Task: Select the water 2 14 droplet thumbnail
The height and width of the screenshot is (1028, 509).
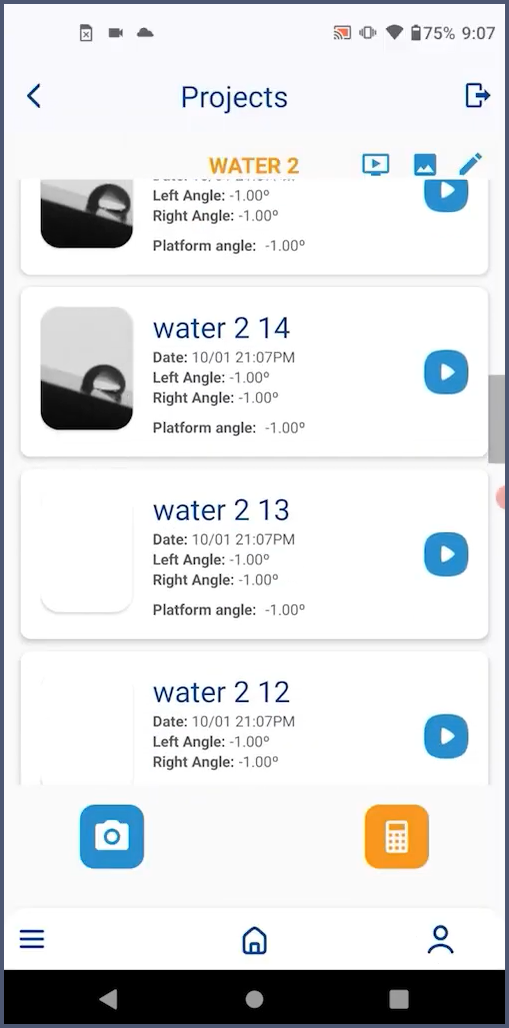Action: pos(87,368)
